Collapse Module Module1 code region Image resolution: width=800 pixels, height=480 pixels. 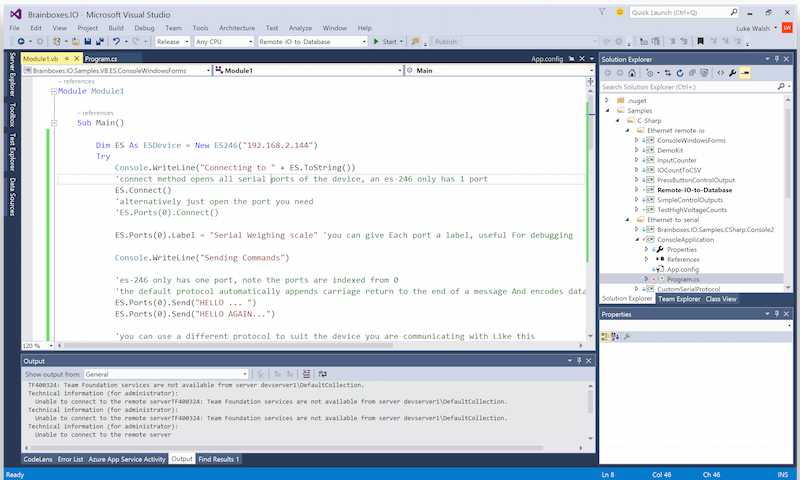[x=54, y=91]
